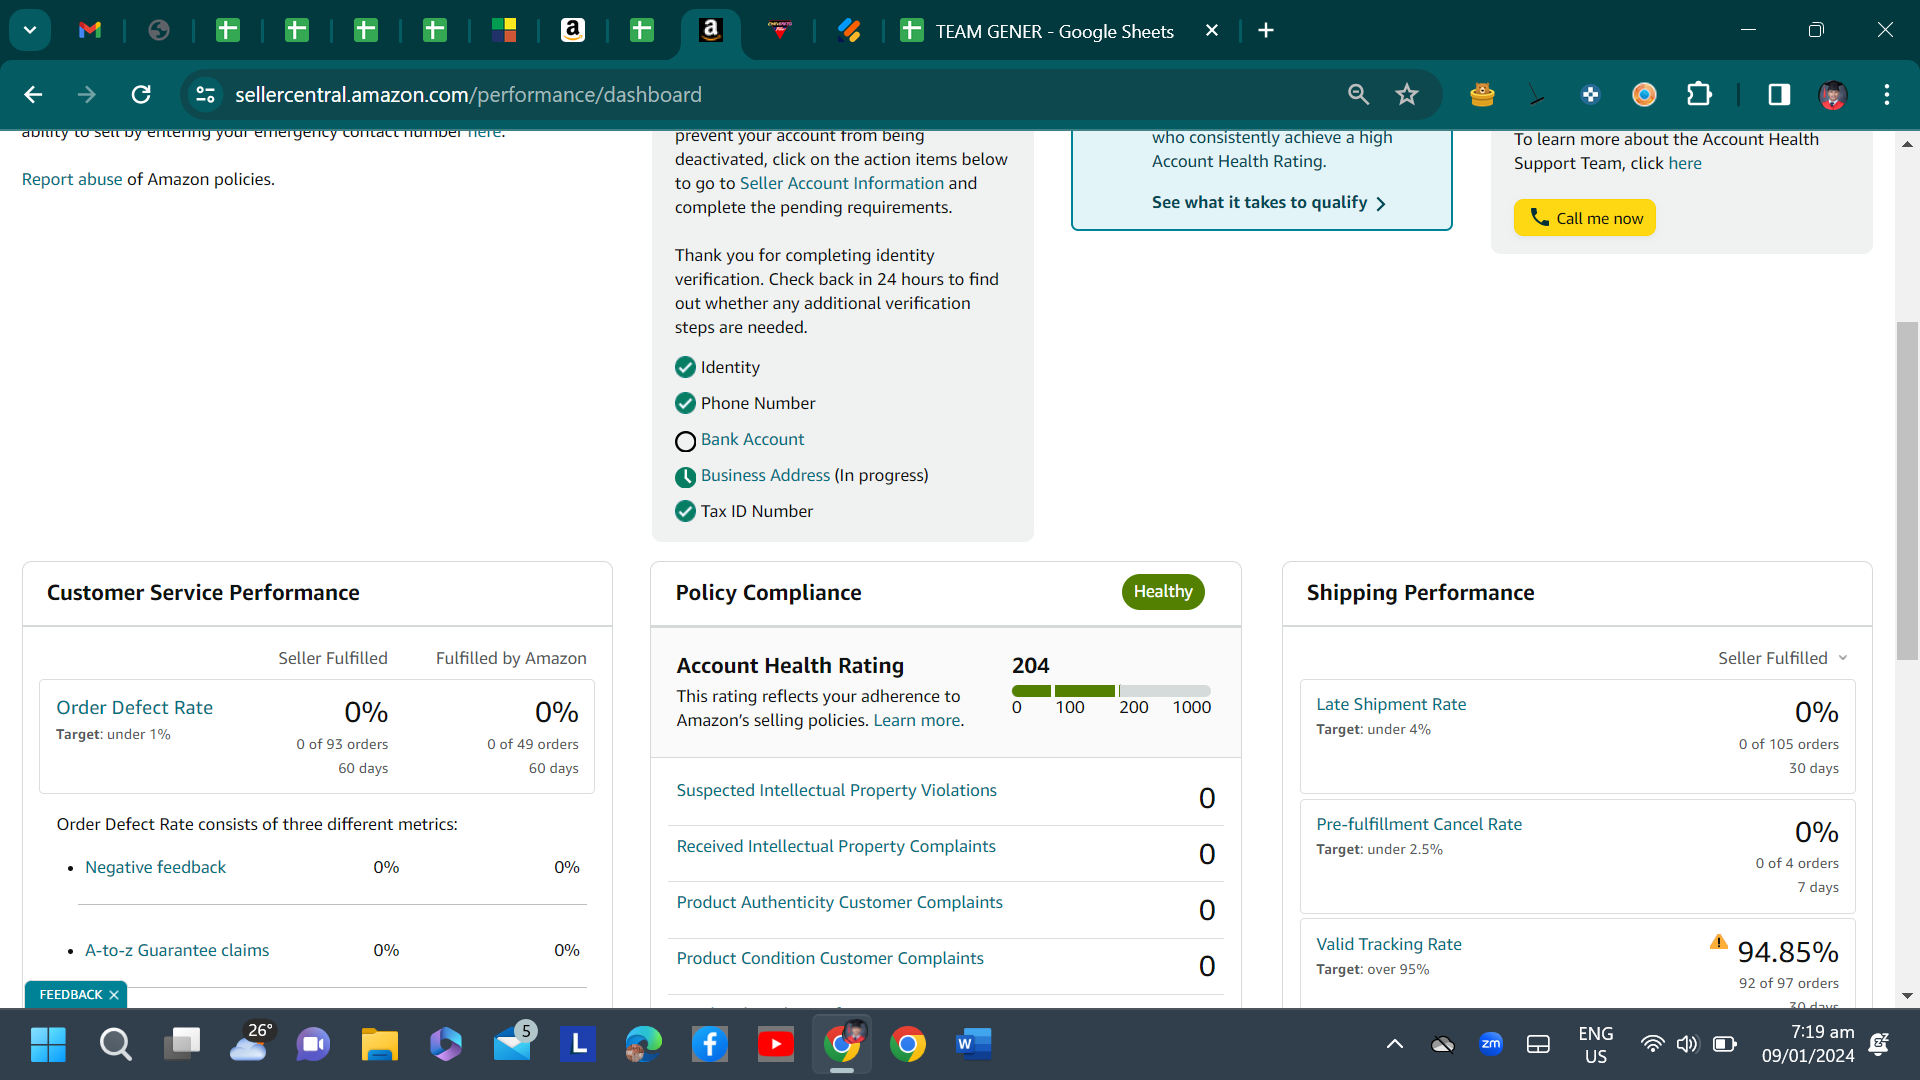Click the Account Health Rating progress bar

coord(1111,691)
